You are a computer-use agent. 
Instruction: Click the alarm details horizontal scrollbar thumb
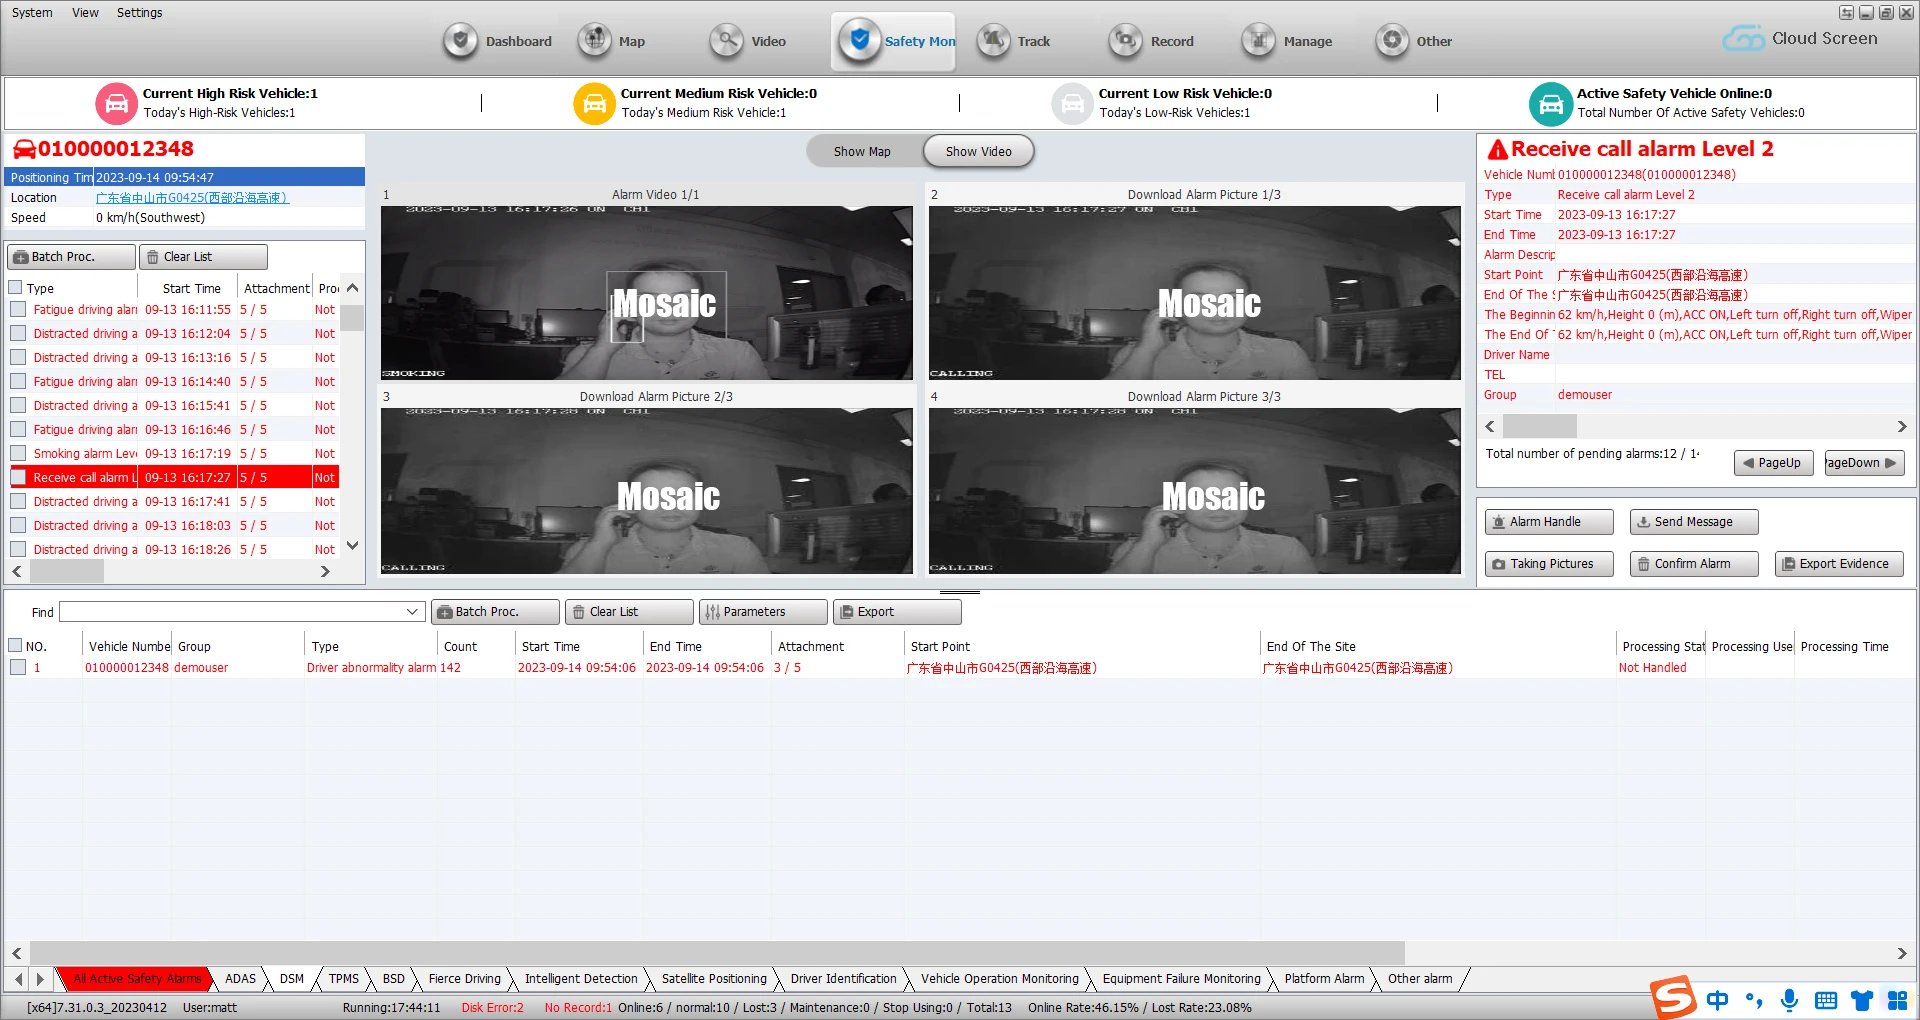point(1540,426)
